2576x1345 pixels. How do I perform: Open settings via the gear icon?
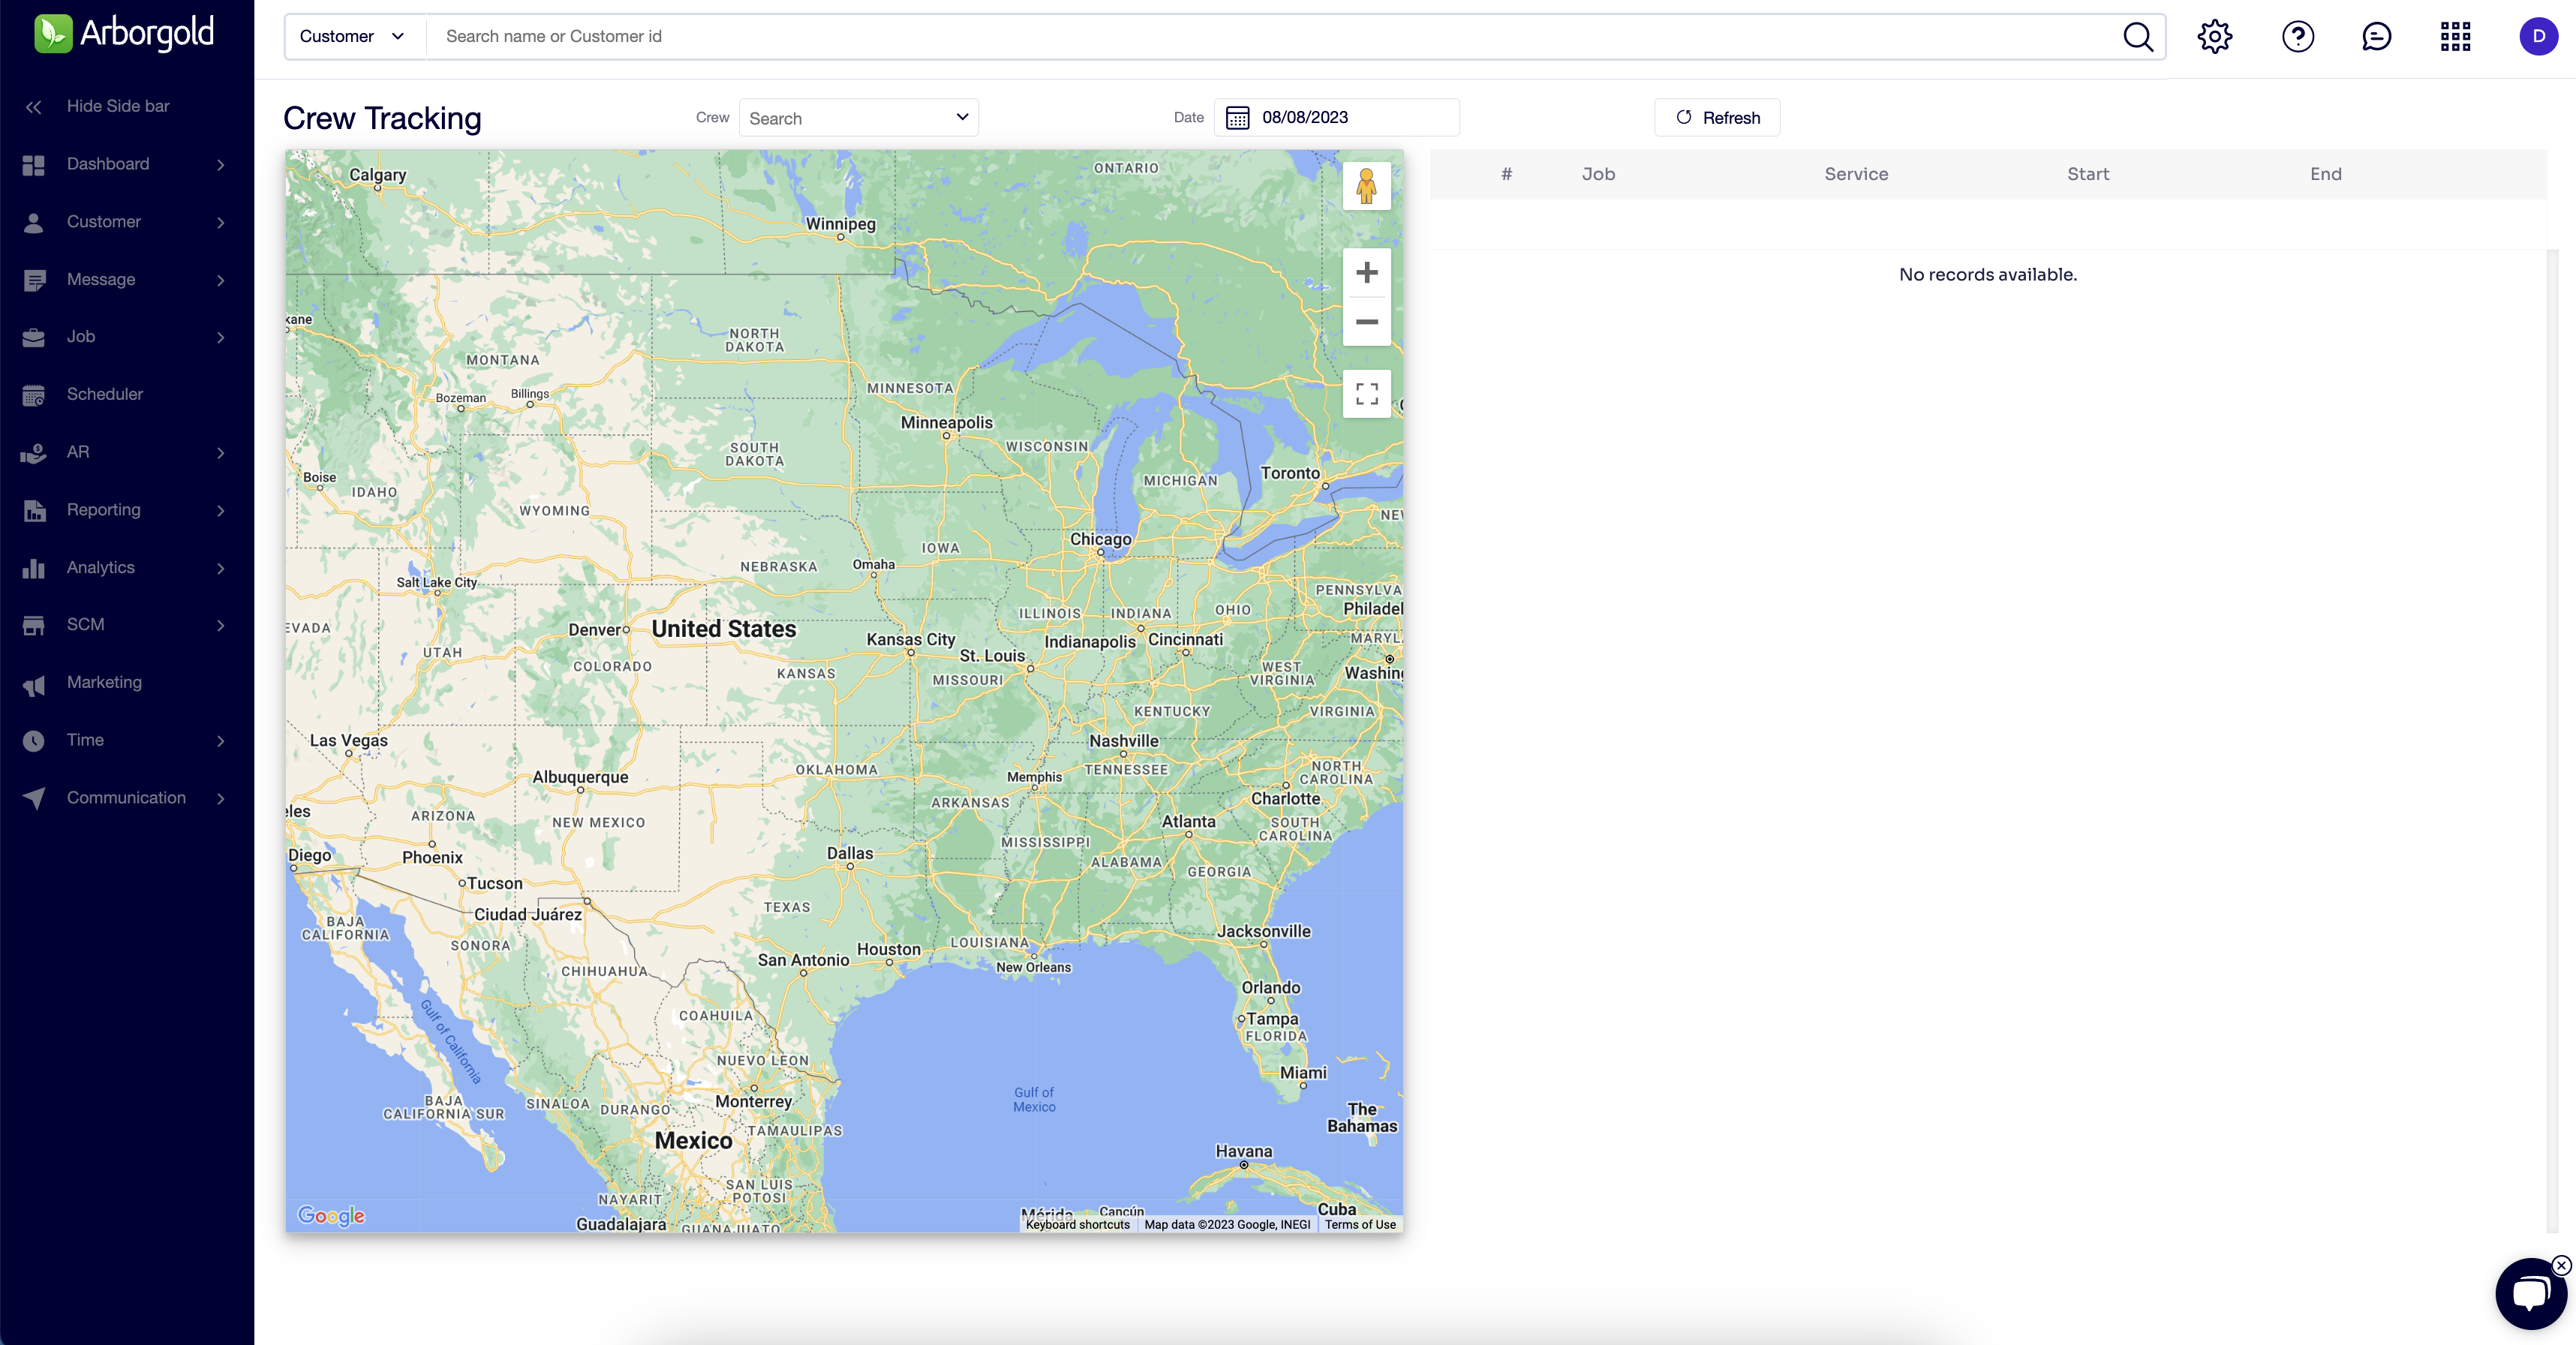point(2214,36)
